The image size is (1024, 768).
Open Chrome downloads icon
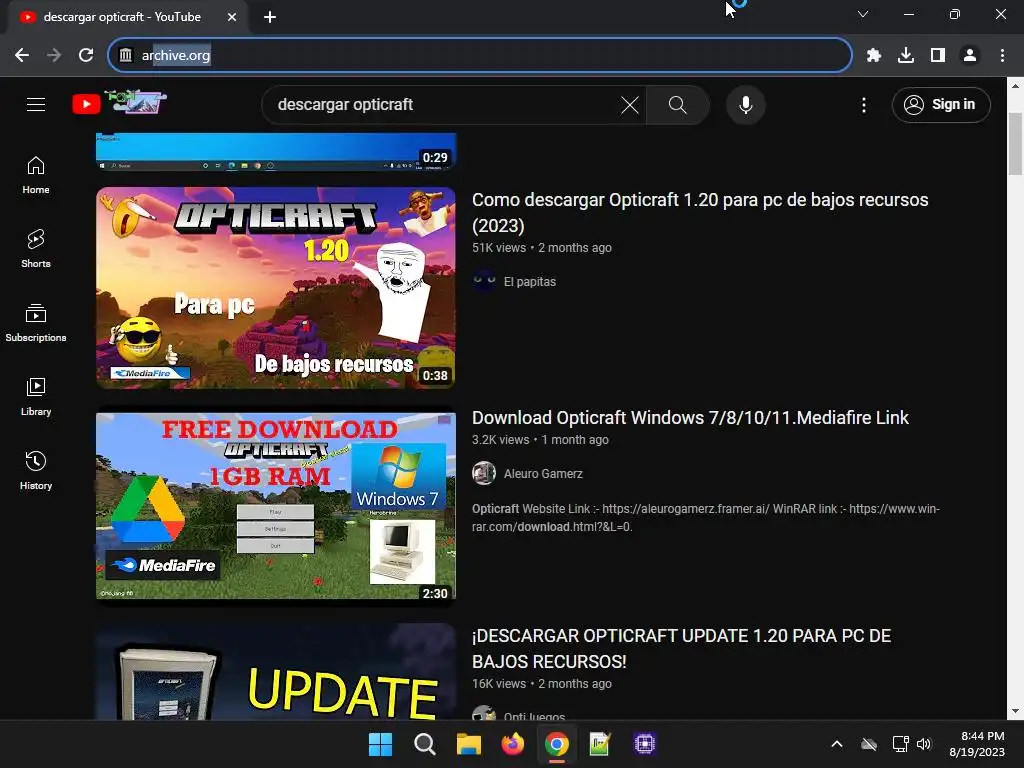906,56
